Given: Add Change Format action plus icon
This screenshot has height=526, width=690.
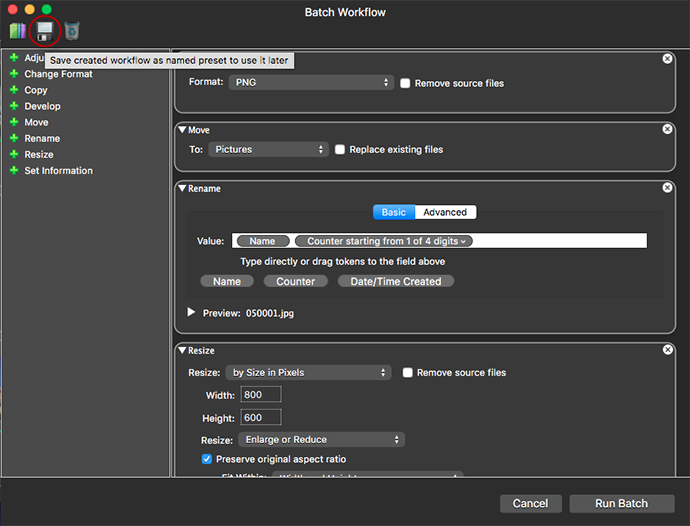Looking at the screenshot, I should (x=14, y=74).
